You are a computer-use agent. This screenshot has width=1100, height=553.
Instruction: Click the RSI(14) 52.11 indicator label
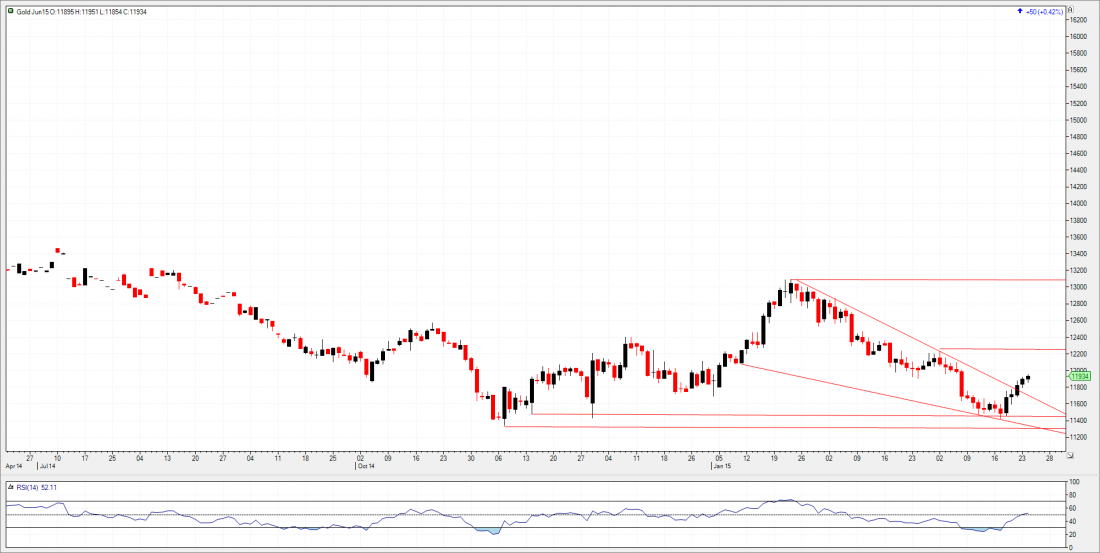click(37, 487)
